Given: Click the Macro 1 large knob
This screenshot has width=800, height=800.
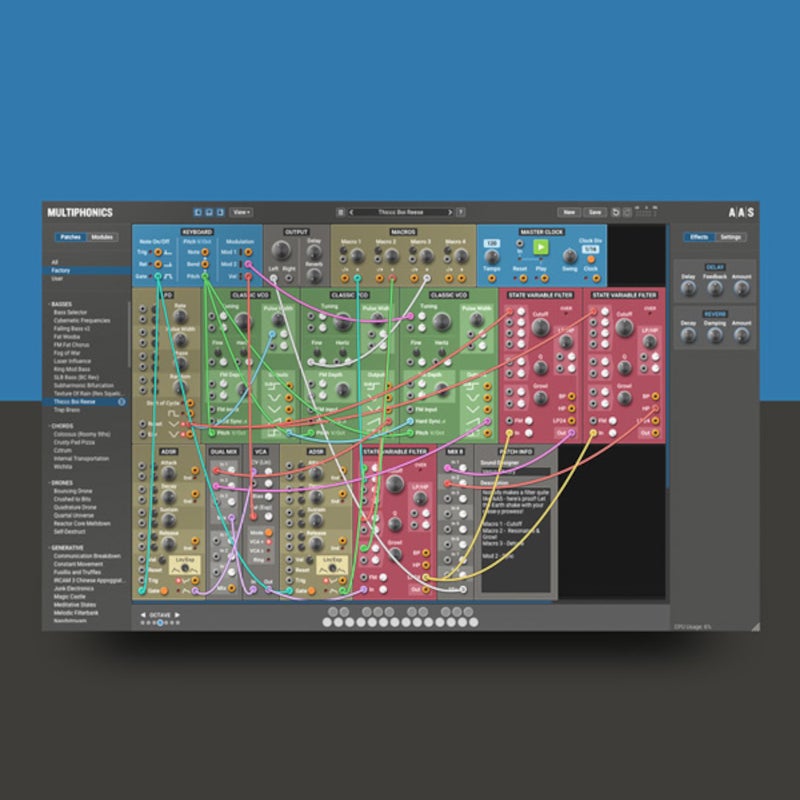Looking at the screenshot, I should click(x=357, y=256).
